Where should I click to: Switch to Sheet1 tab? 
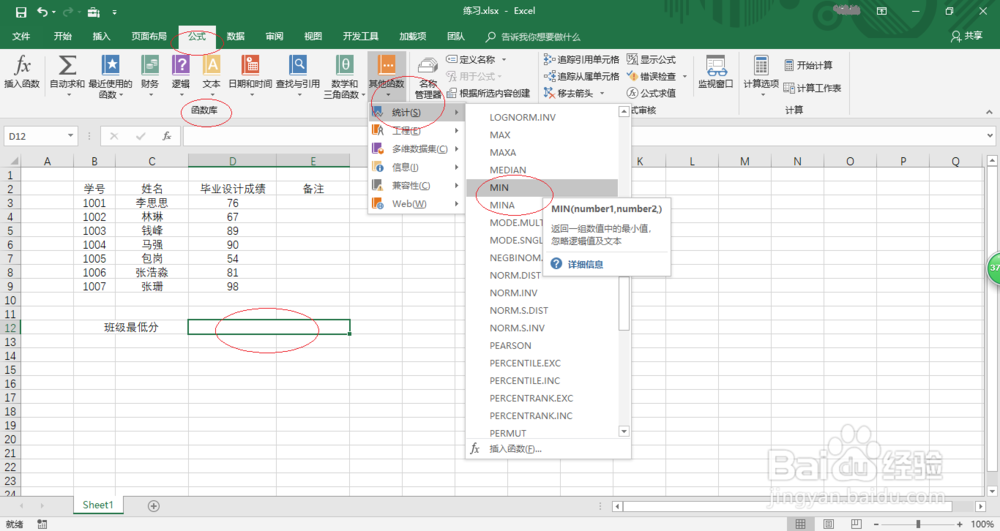98,505
